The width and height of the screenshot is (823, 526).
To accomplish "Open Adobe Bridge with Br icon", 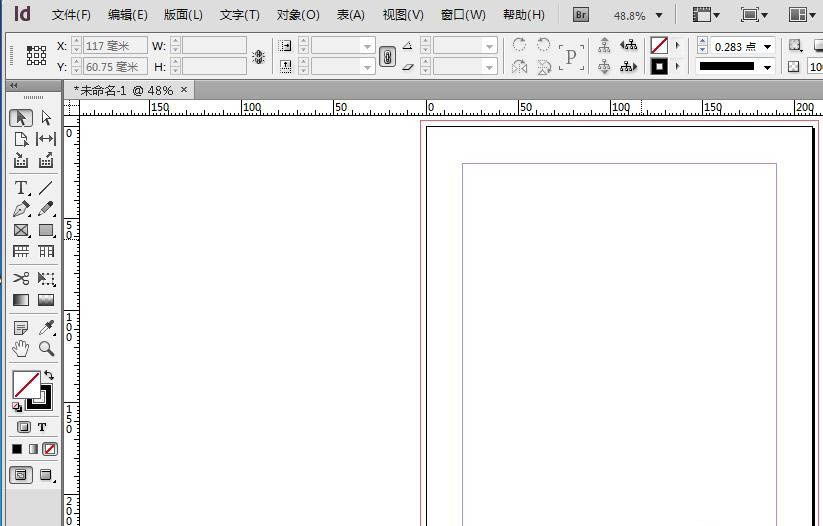I will coord(581,15).
